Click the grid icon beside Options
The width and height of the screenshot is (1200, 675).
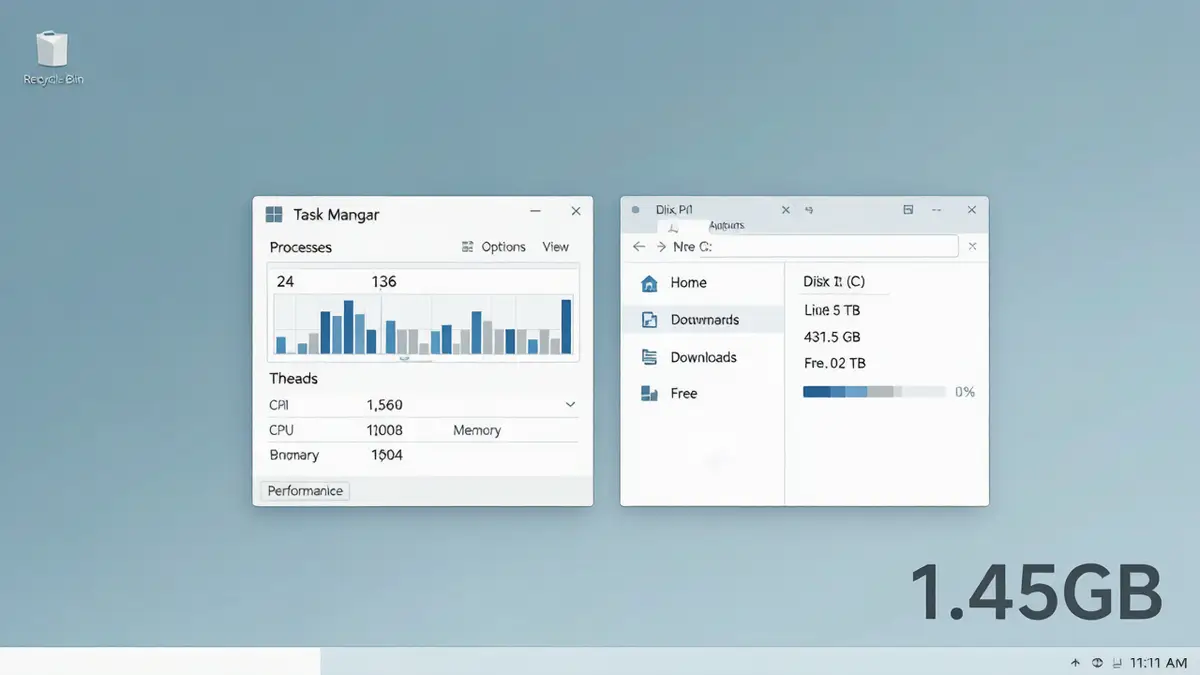tap(467, 247)
